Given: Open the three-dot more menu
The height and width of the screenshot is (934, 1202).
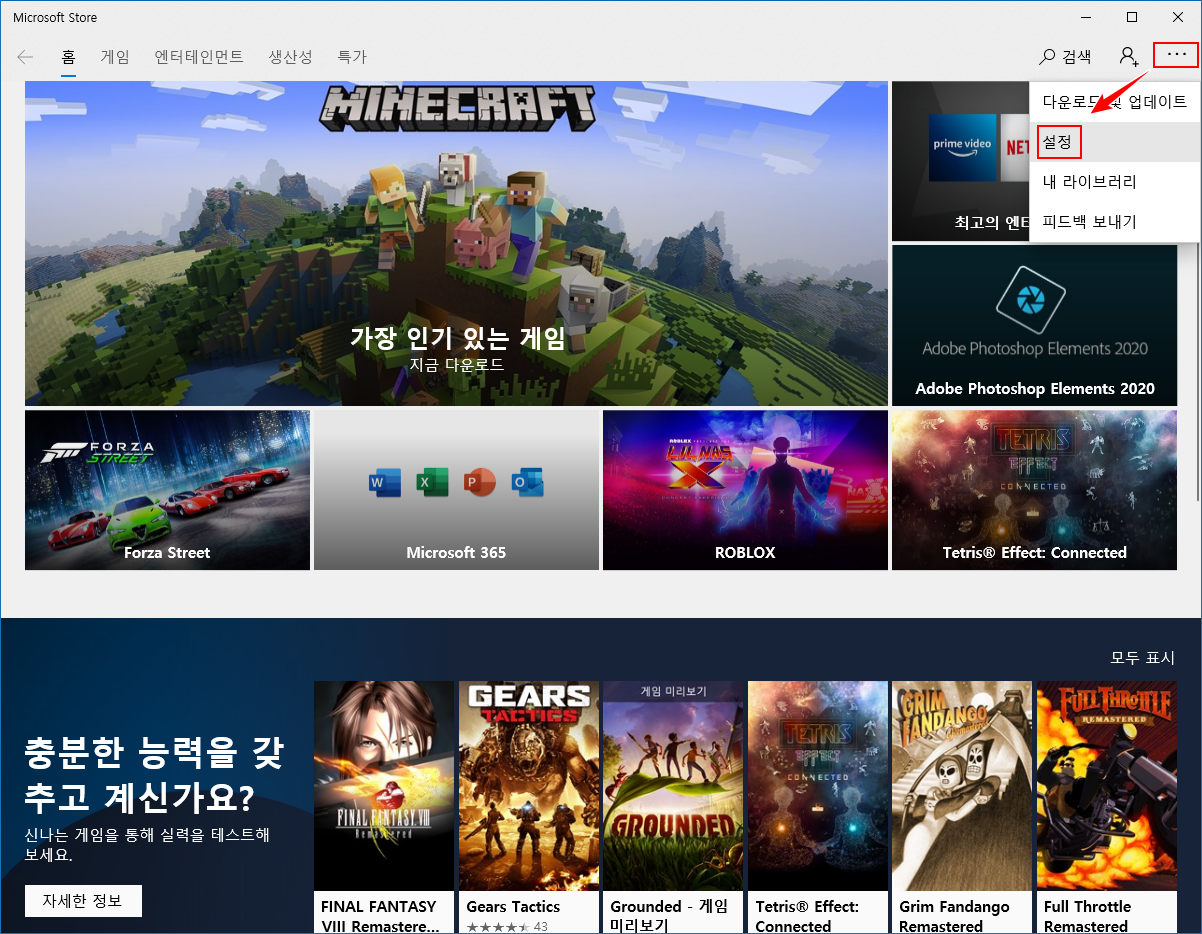Looking at the screenshot, I should pos(1175,56).
